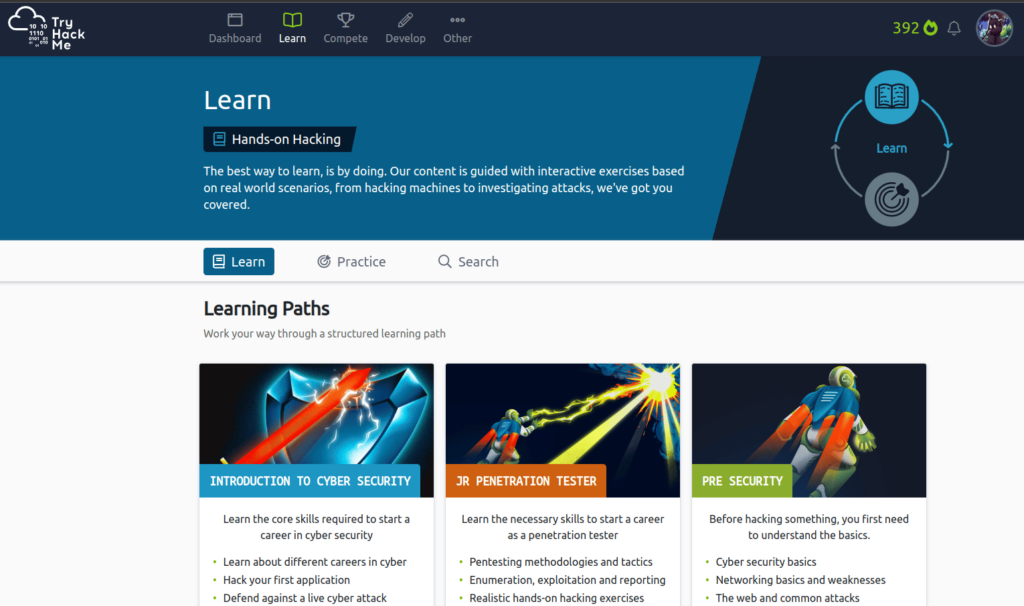Switch to the Practice tab
1024x606 pixels.
(351, 262)
